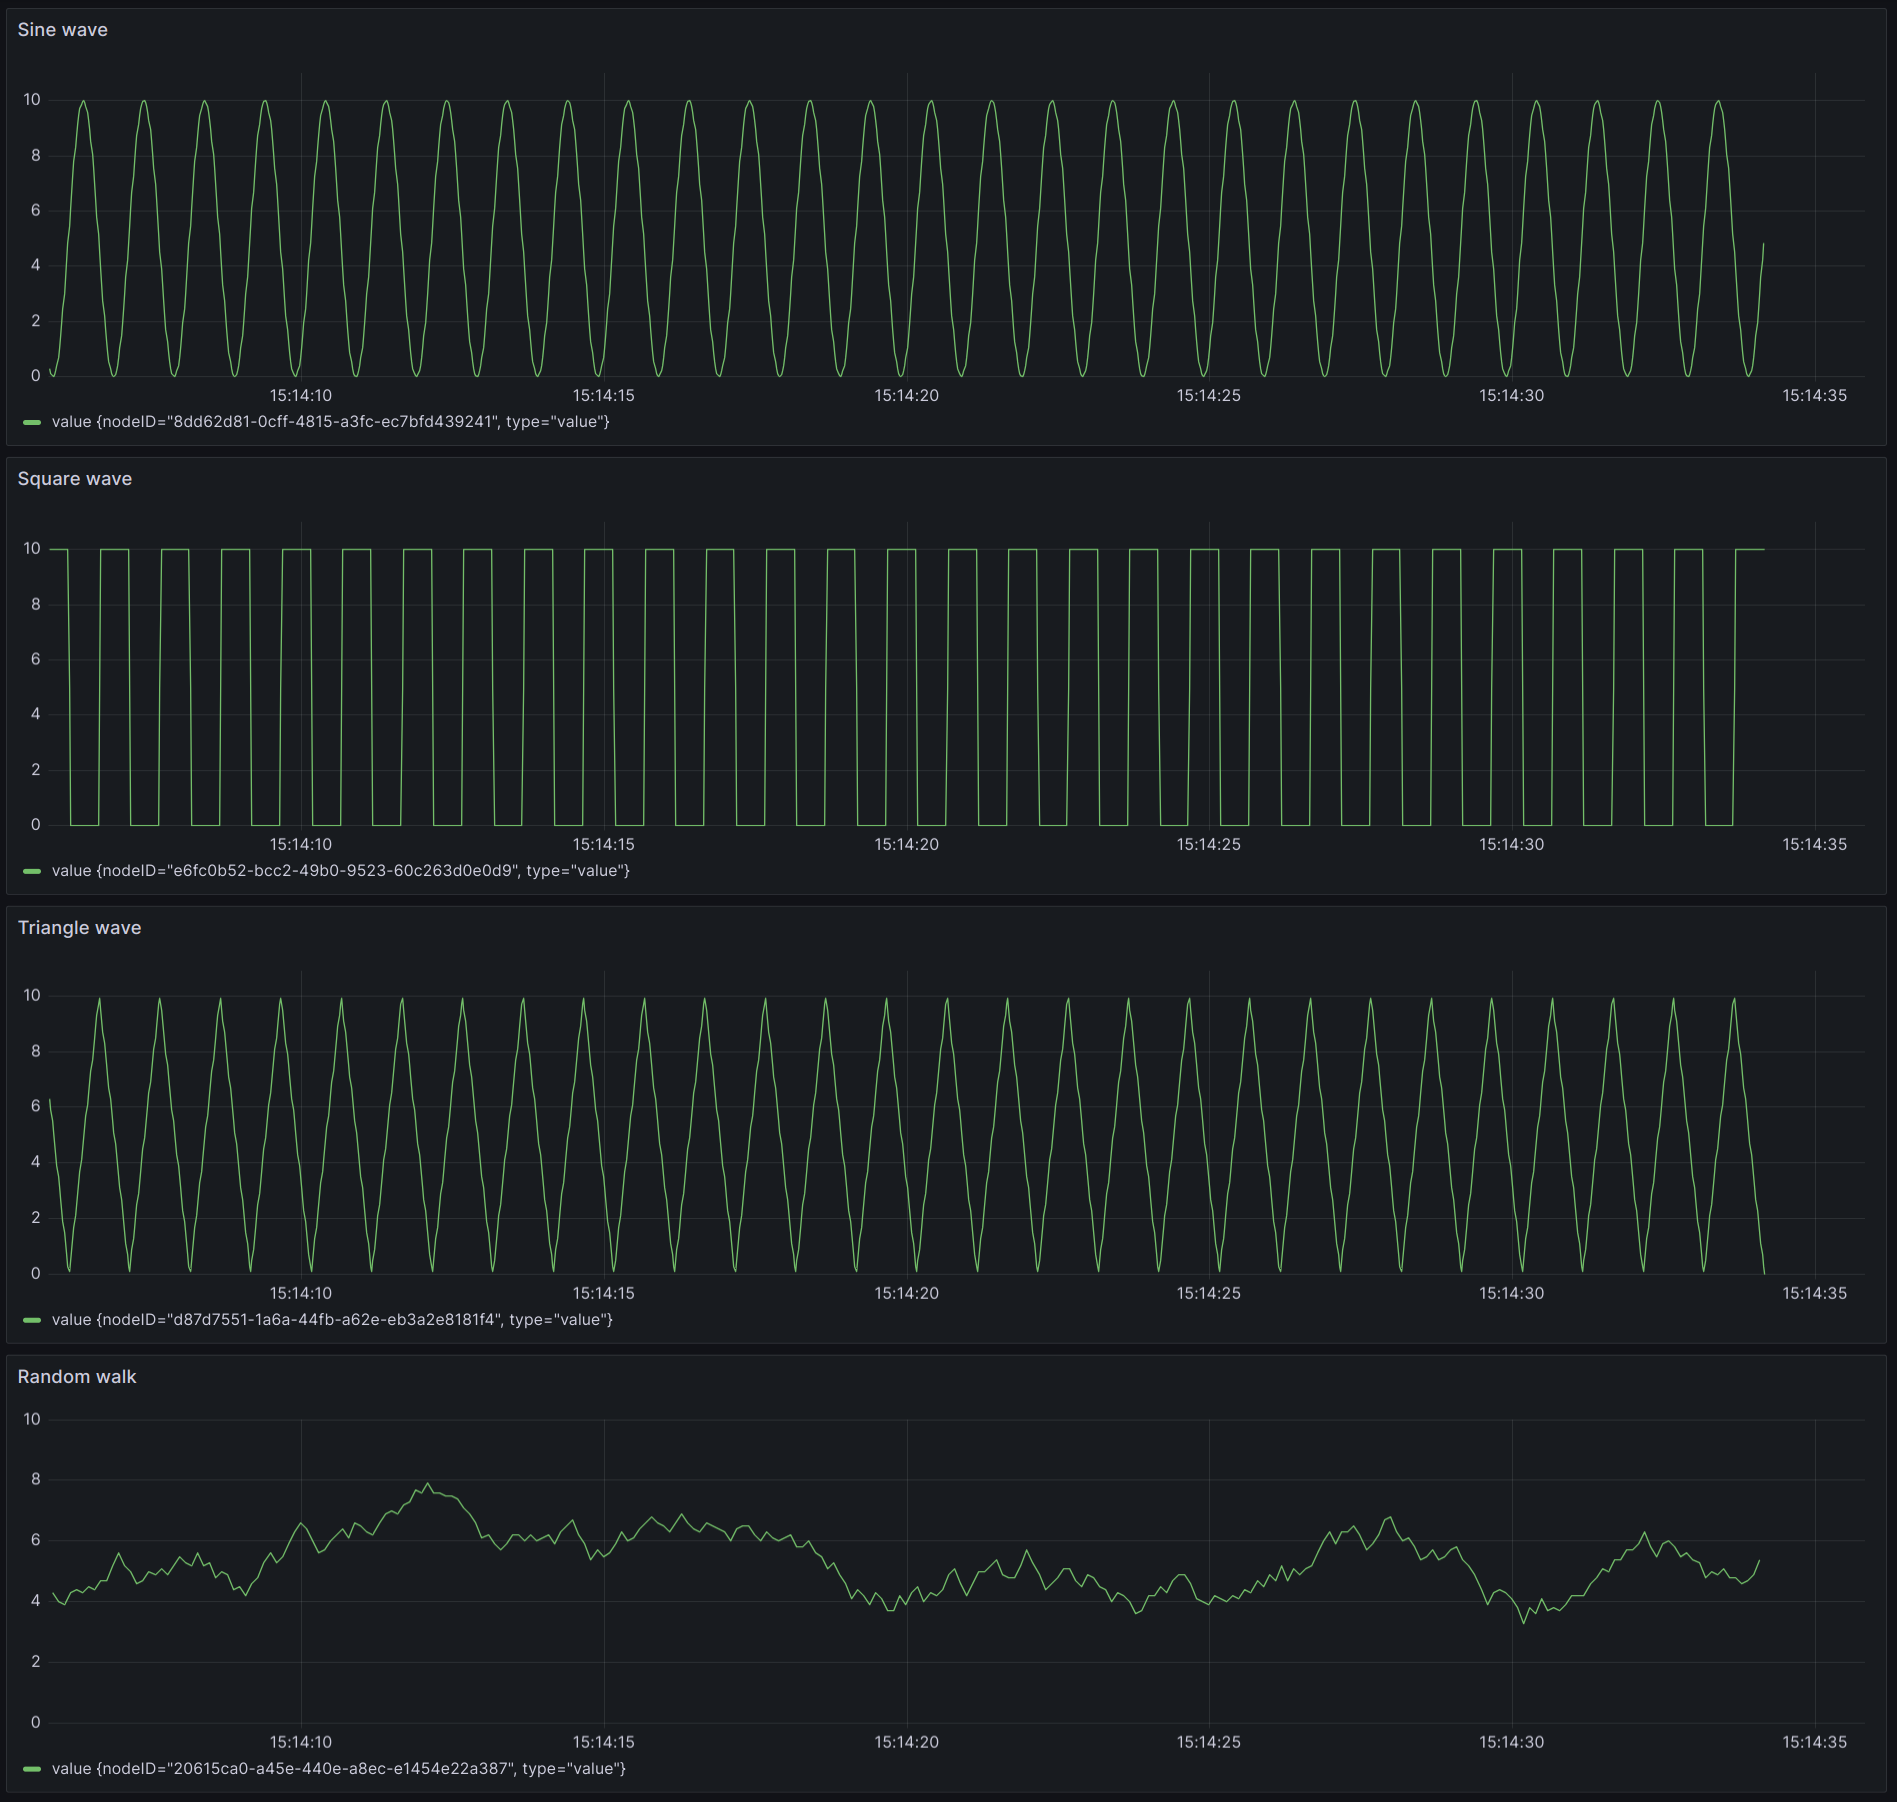Click the last data point of the Sine wave
The image size is (1897, 1802).
pos(1763,243)
